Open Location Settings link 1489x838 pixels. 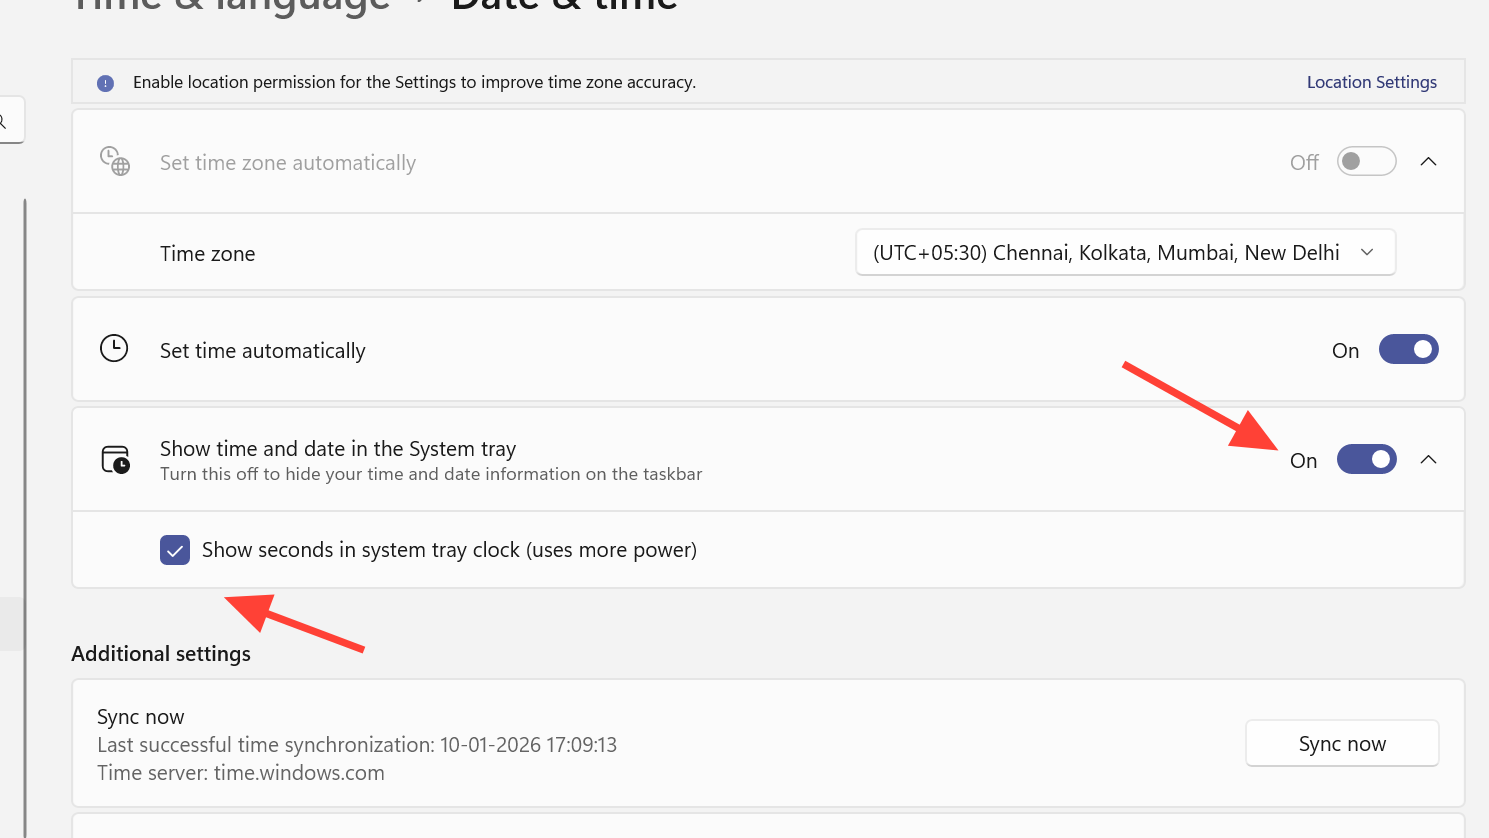pos(1371,82)
